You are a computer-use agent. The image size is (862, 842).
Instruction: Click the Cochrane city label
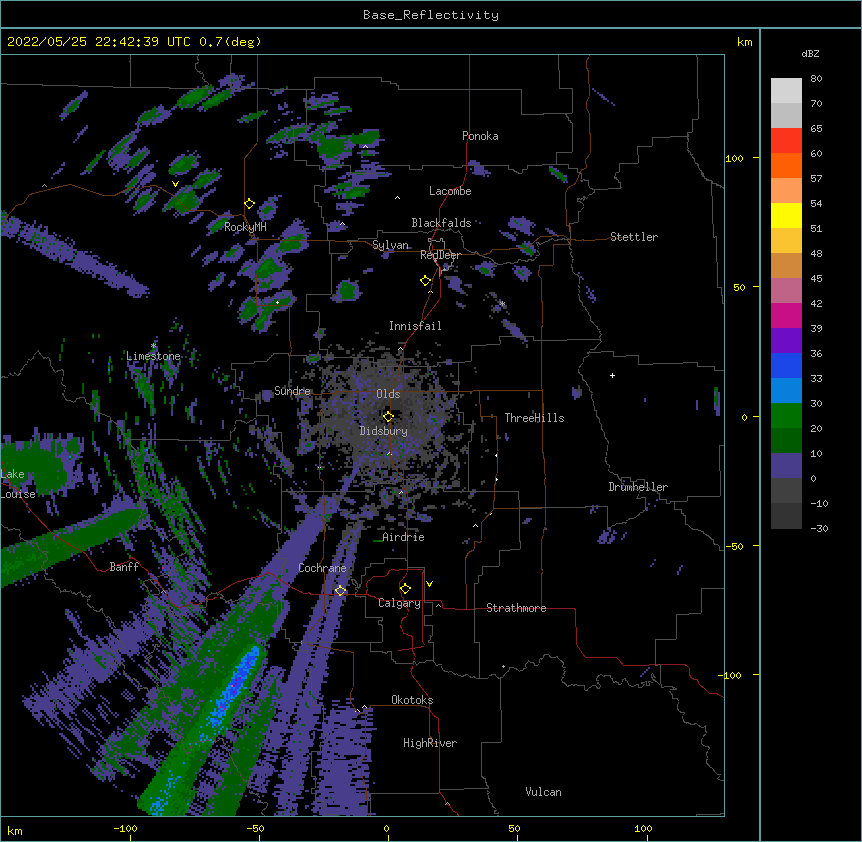pyautogui.click(x=322, y=568)
